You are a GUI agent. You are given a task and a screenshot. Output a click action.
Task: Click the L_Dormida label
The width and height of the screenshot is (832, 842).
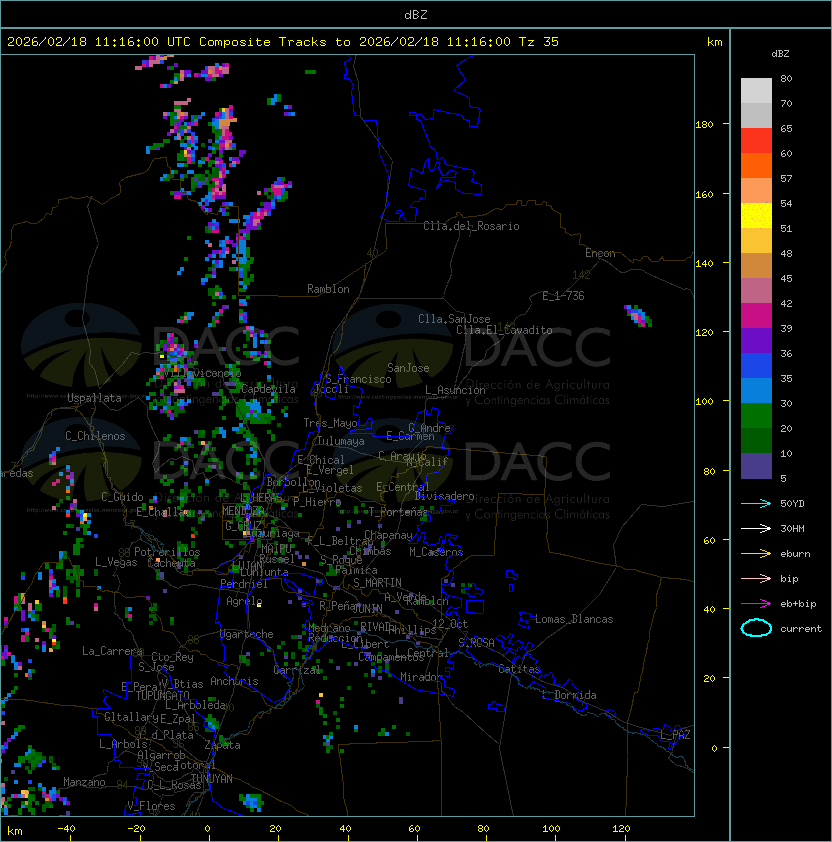coord(569,695)
